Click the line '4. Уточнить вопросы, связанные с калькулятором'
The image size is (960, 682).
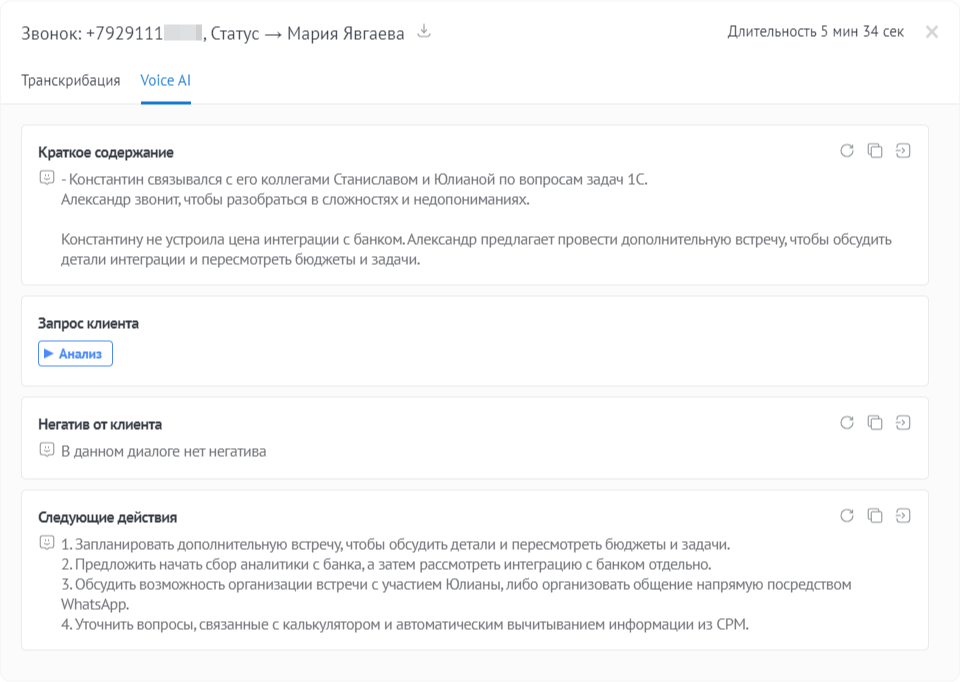[405, 624]
